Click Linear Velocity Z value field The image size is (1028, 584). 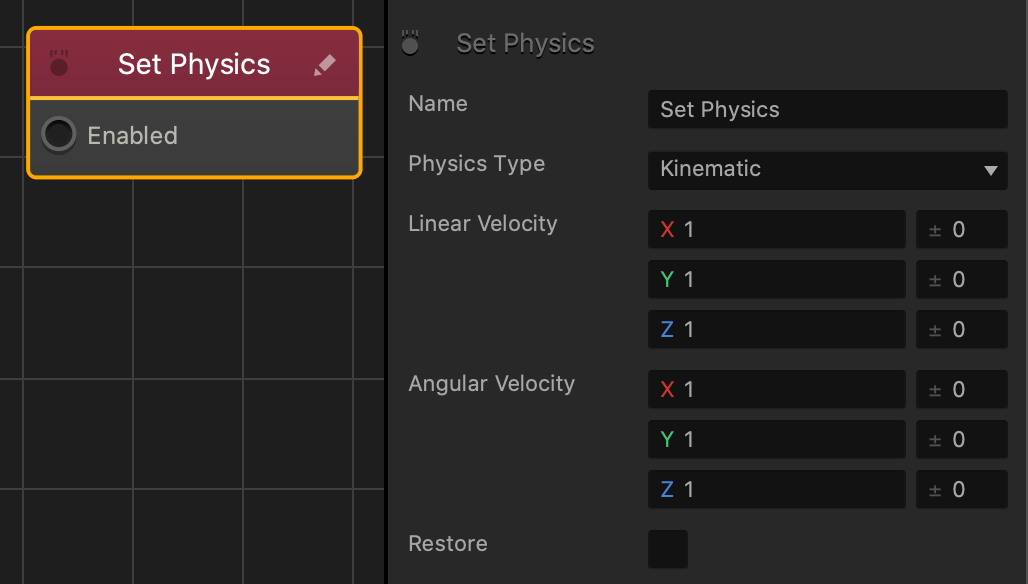(776, 329)
